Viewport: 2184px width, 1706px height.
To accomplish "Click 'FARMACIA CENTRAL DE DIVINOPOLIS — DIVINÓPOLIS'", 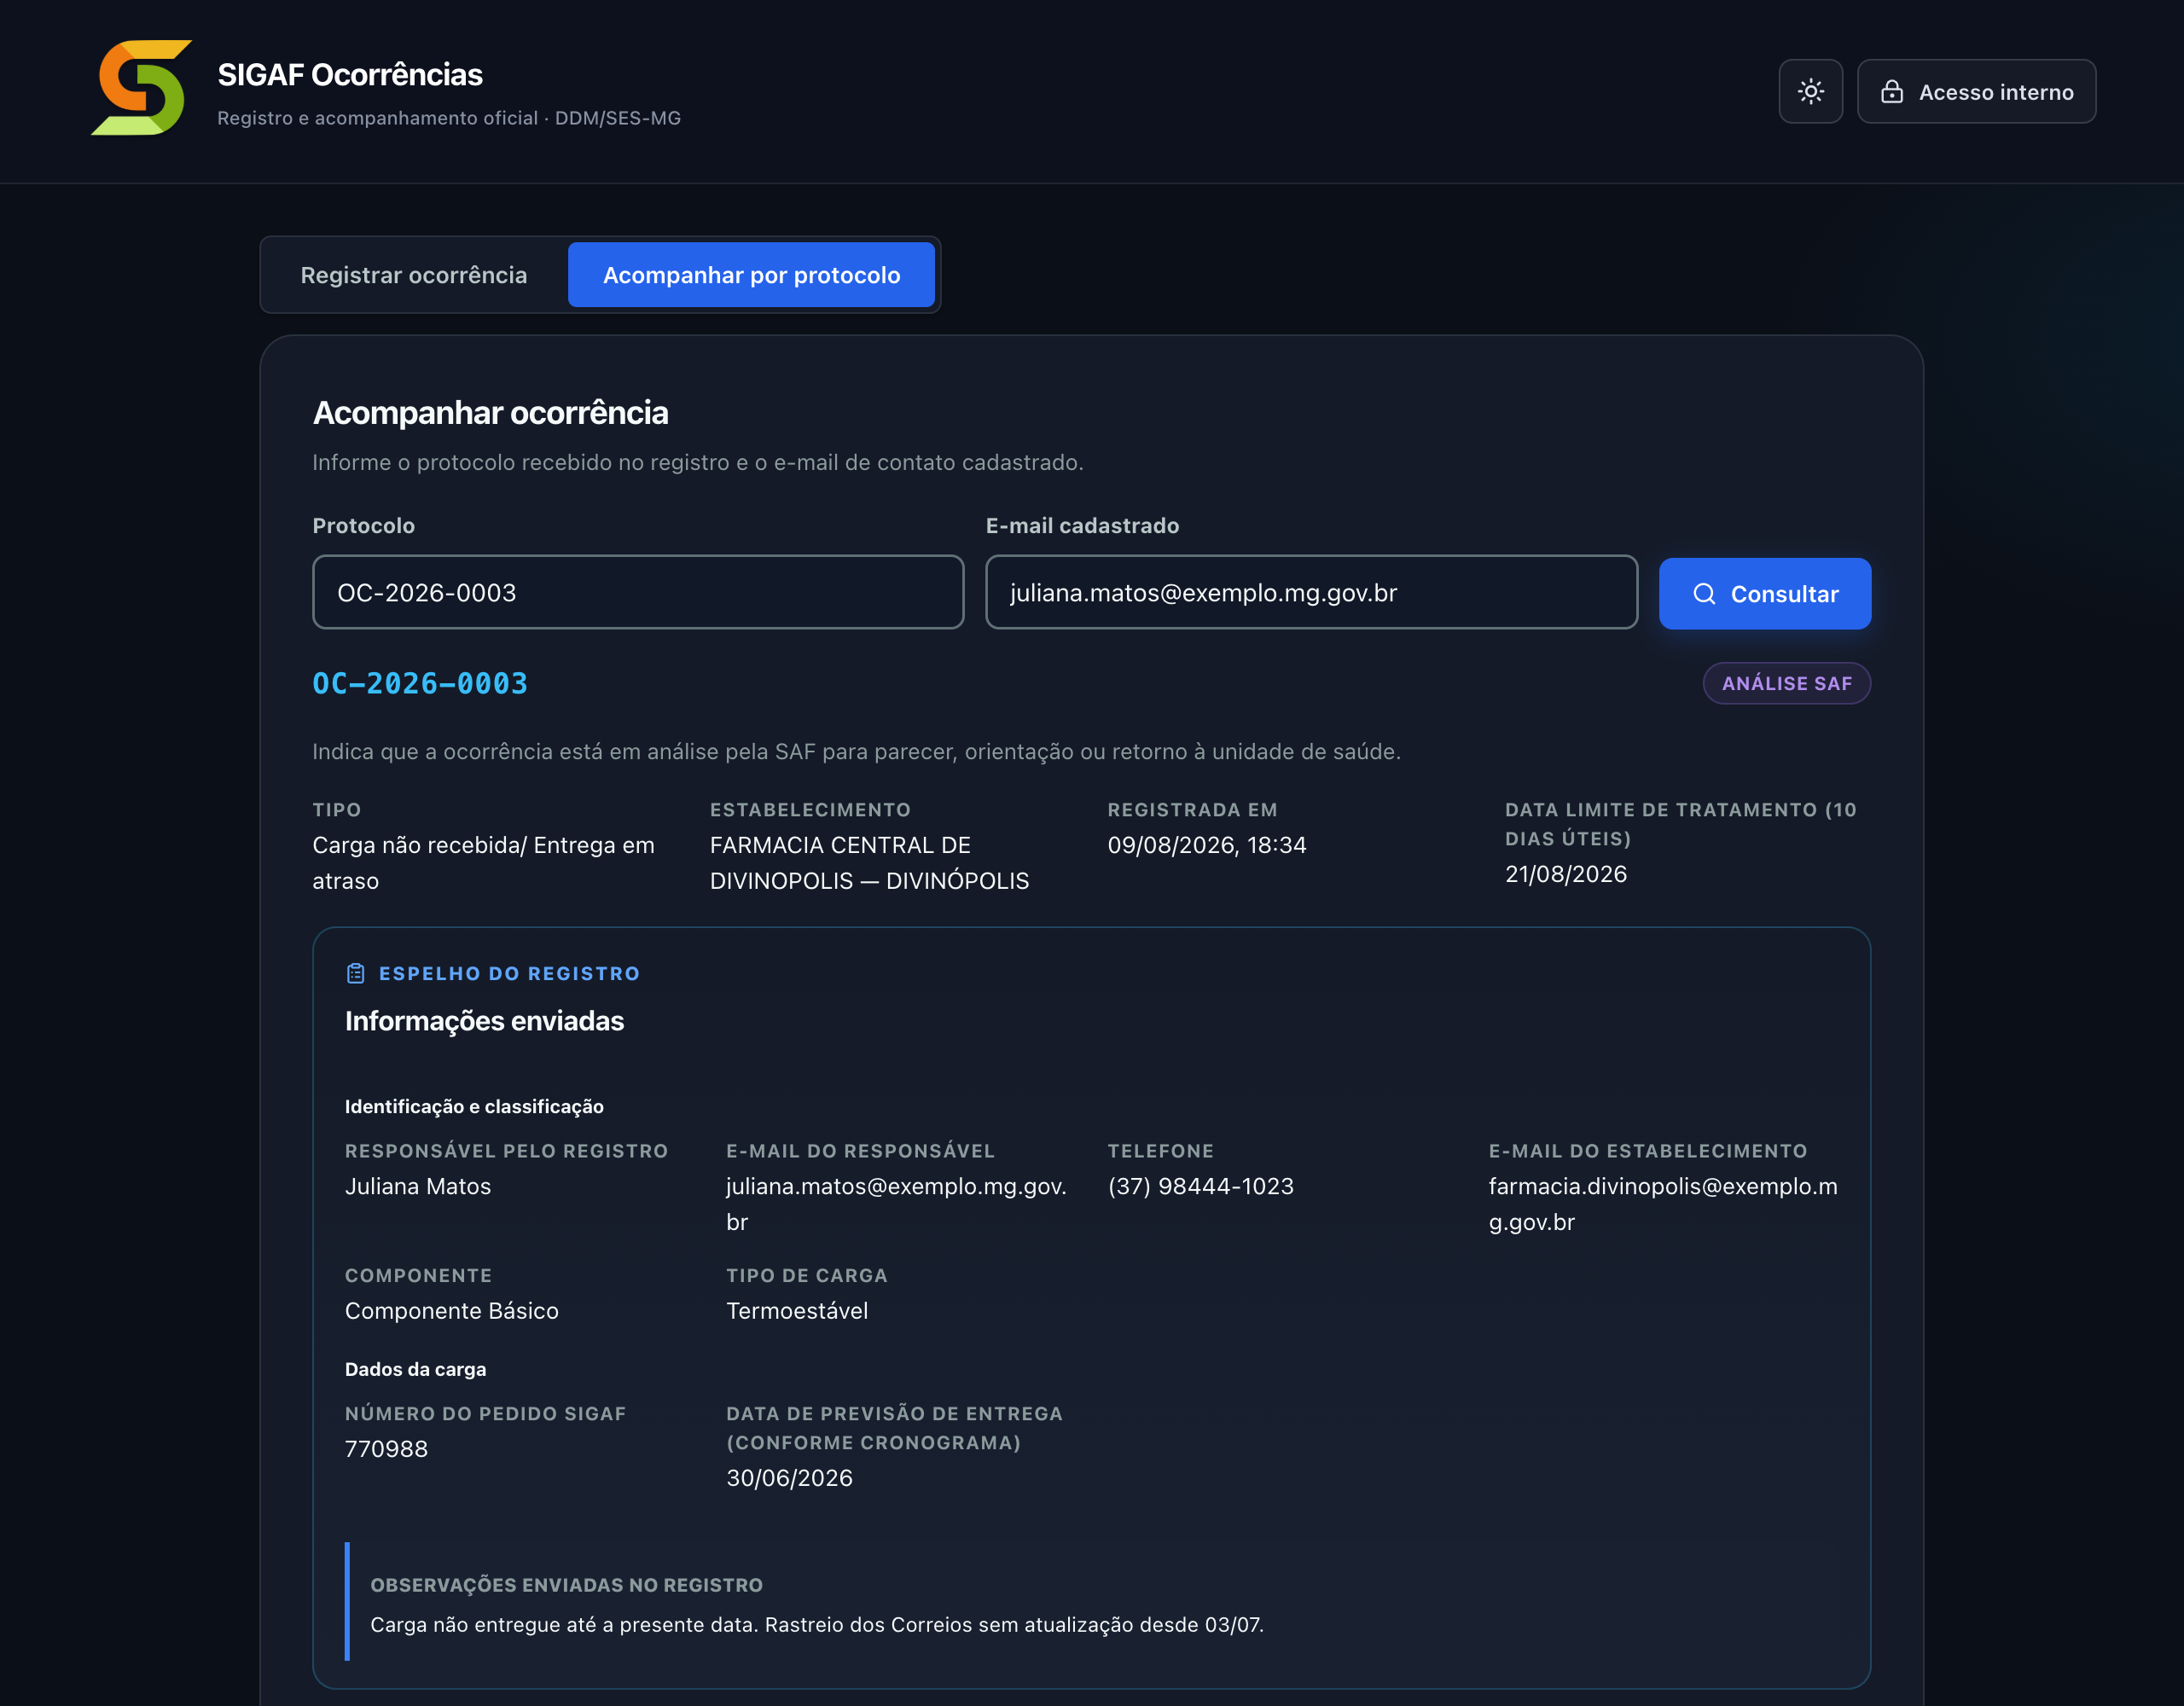I will (x=869, y=863).
